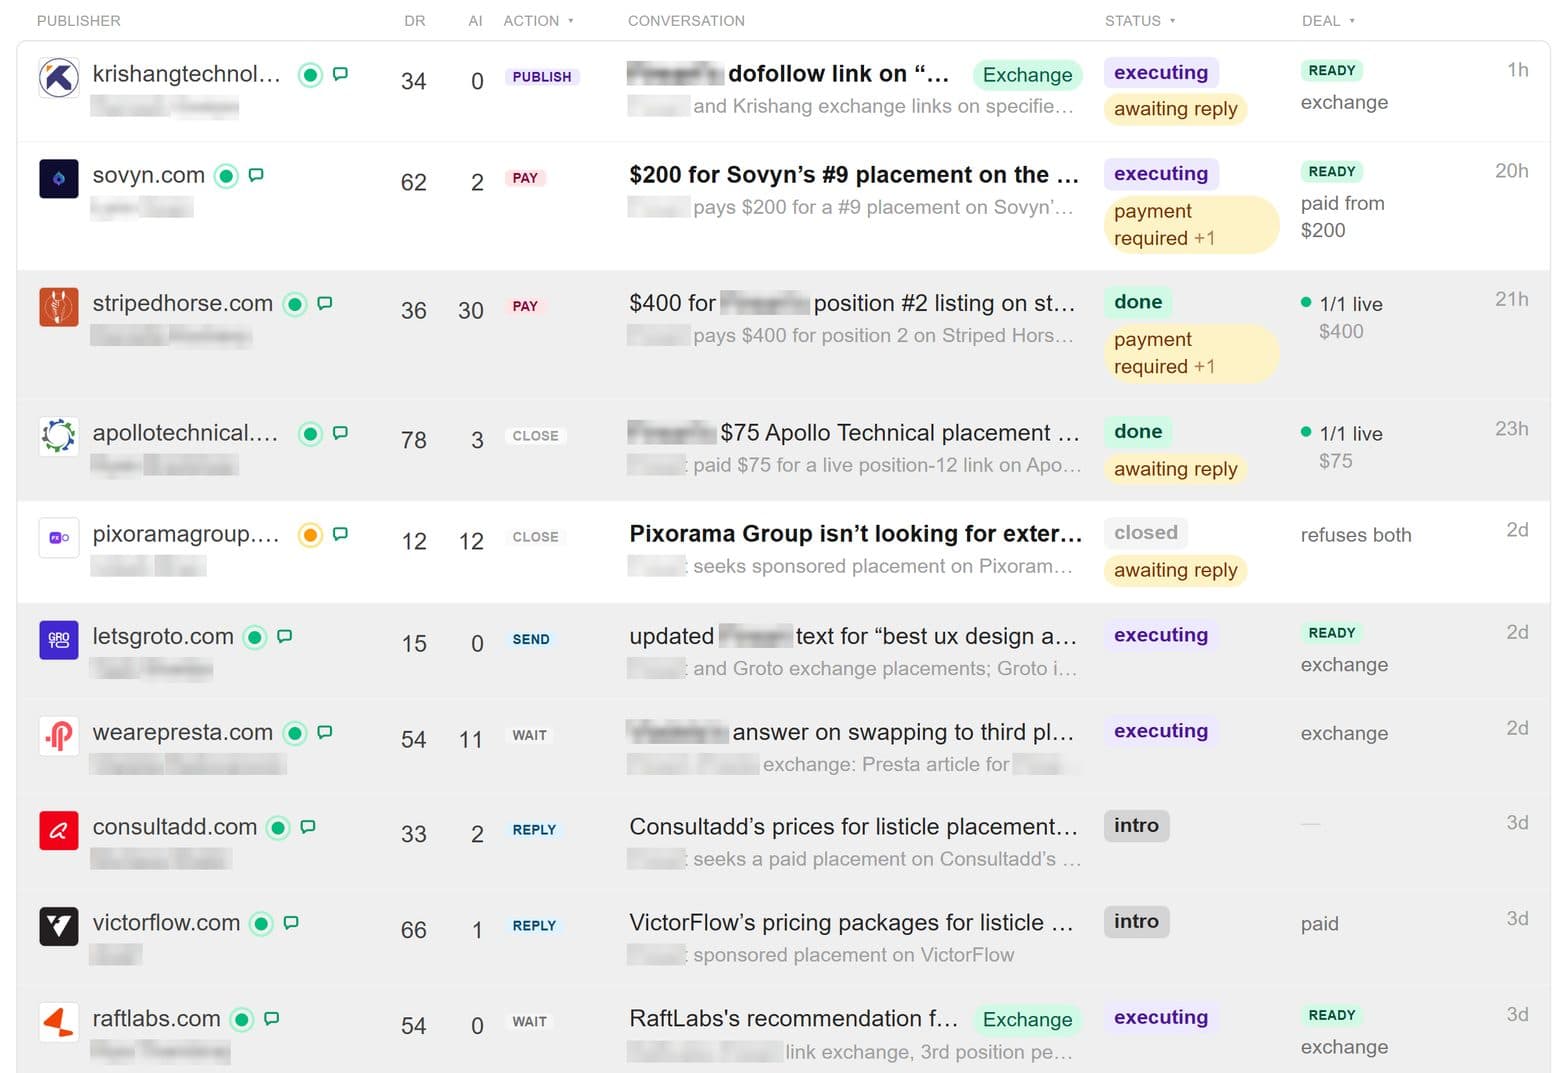Open "Consultadd's prices for listicle" conversation
This screenshot has height=1073, width=1568.
853,827
